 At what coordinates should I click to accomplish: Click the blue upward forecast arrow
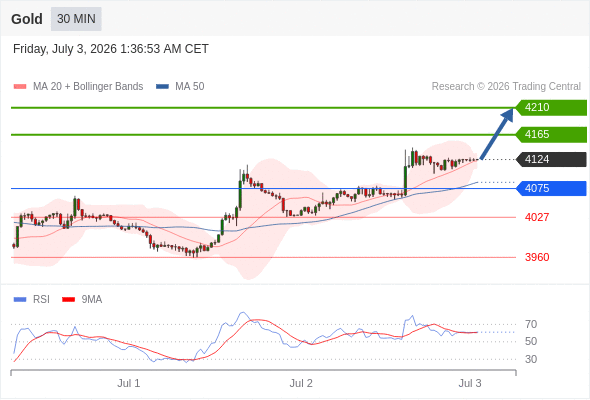(x=497, y=134)
